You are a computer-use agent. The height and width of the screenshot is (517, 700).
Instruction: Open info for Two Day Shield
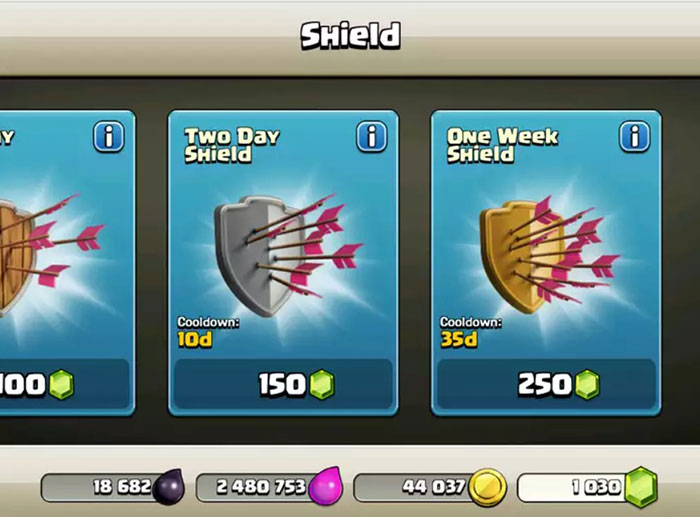click(371, 137)
